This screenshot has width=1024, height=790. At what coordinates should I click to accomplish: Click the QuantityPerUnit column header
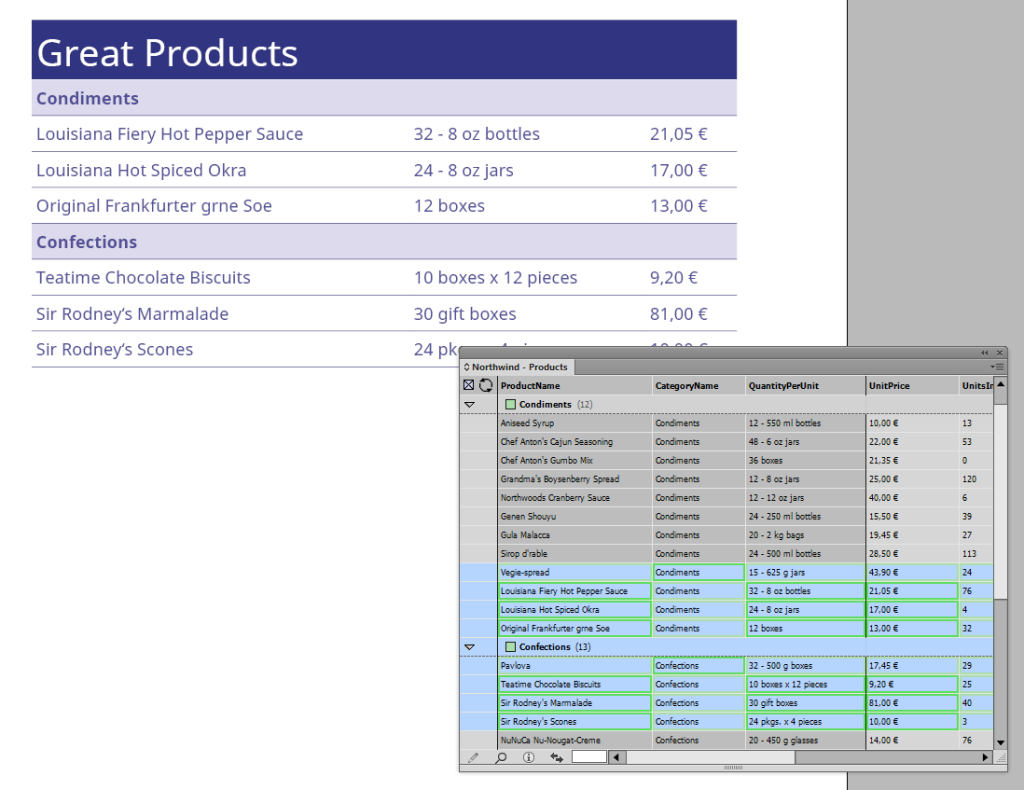point(805,385)
